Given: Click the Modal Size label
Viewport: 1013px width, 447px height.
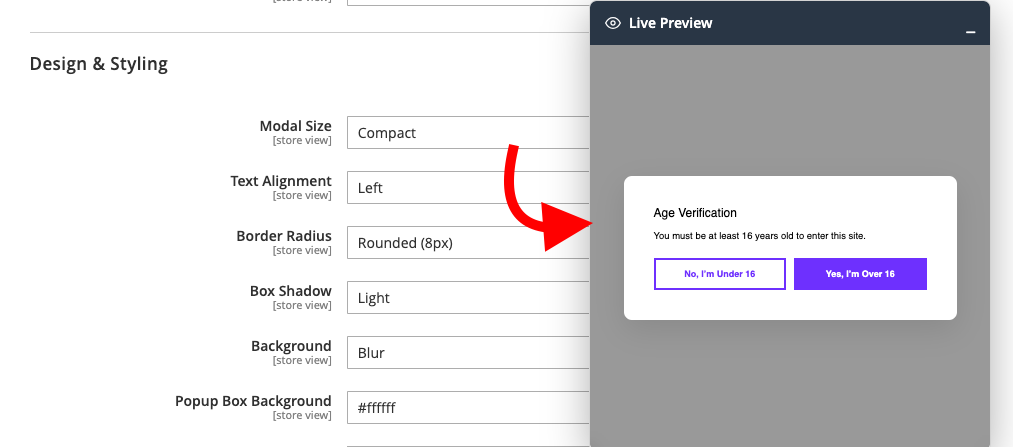Looking at the screenshot, I should coord(295,126).
